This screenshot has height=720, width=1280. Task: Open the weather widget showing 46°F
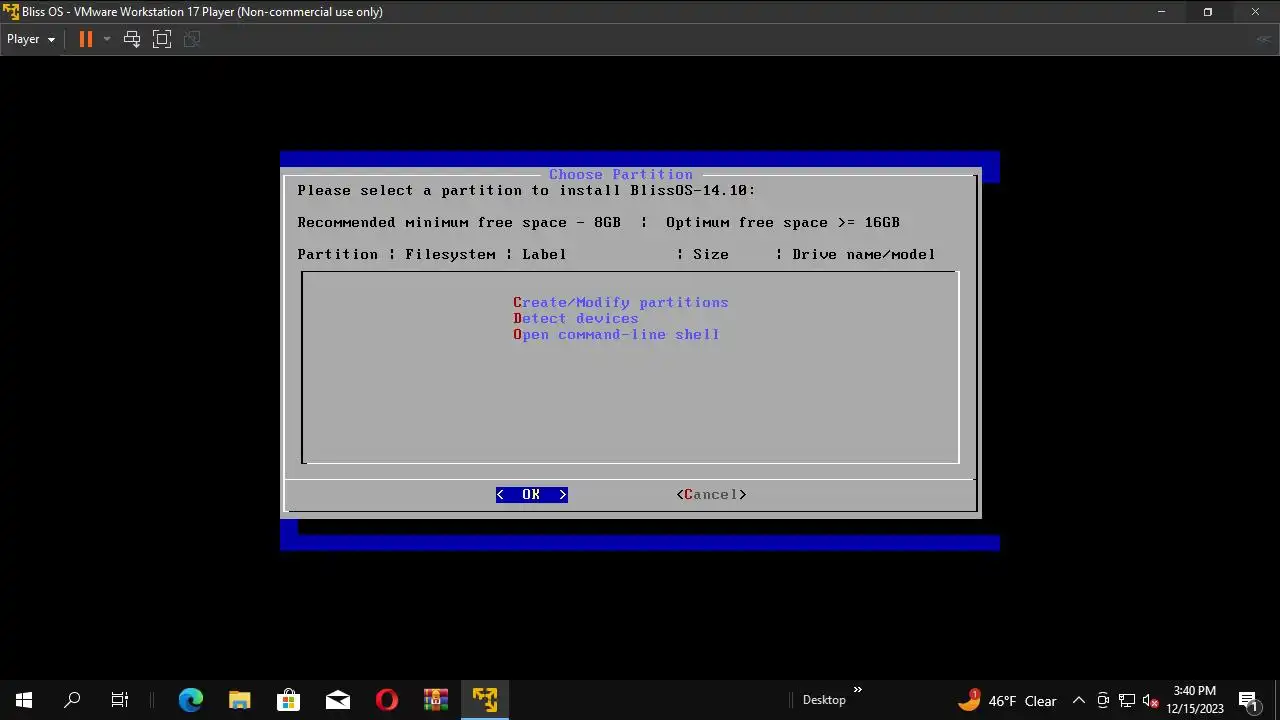[1007, 700]
